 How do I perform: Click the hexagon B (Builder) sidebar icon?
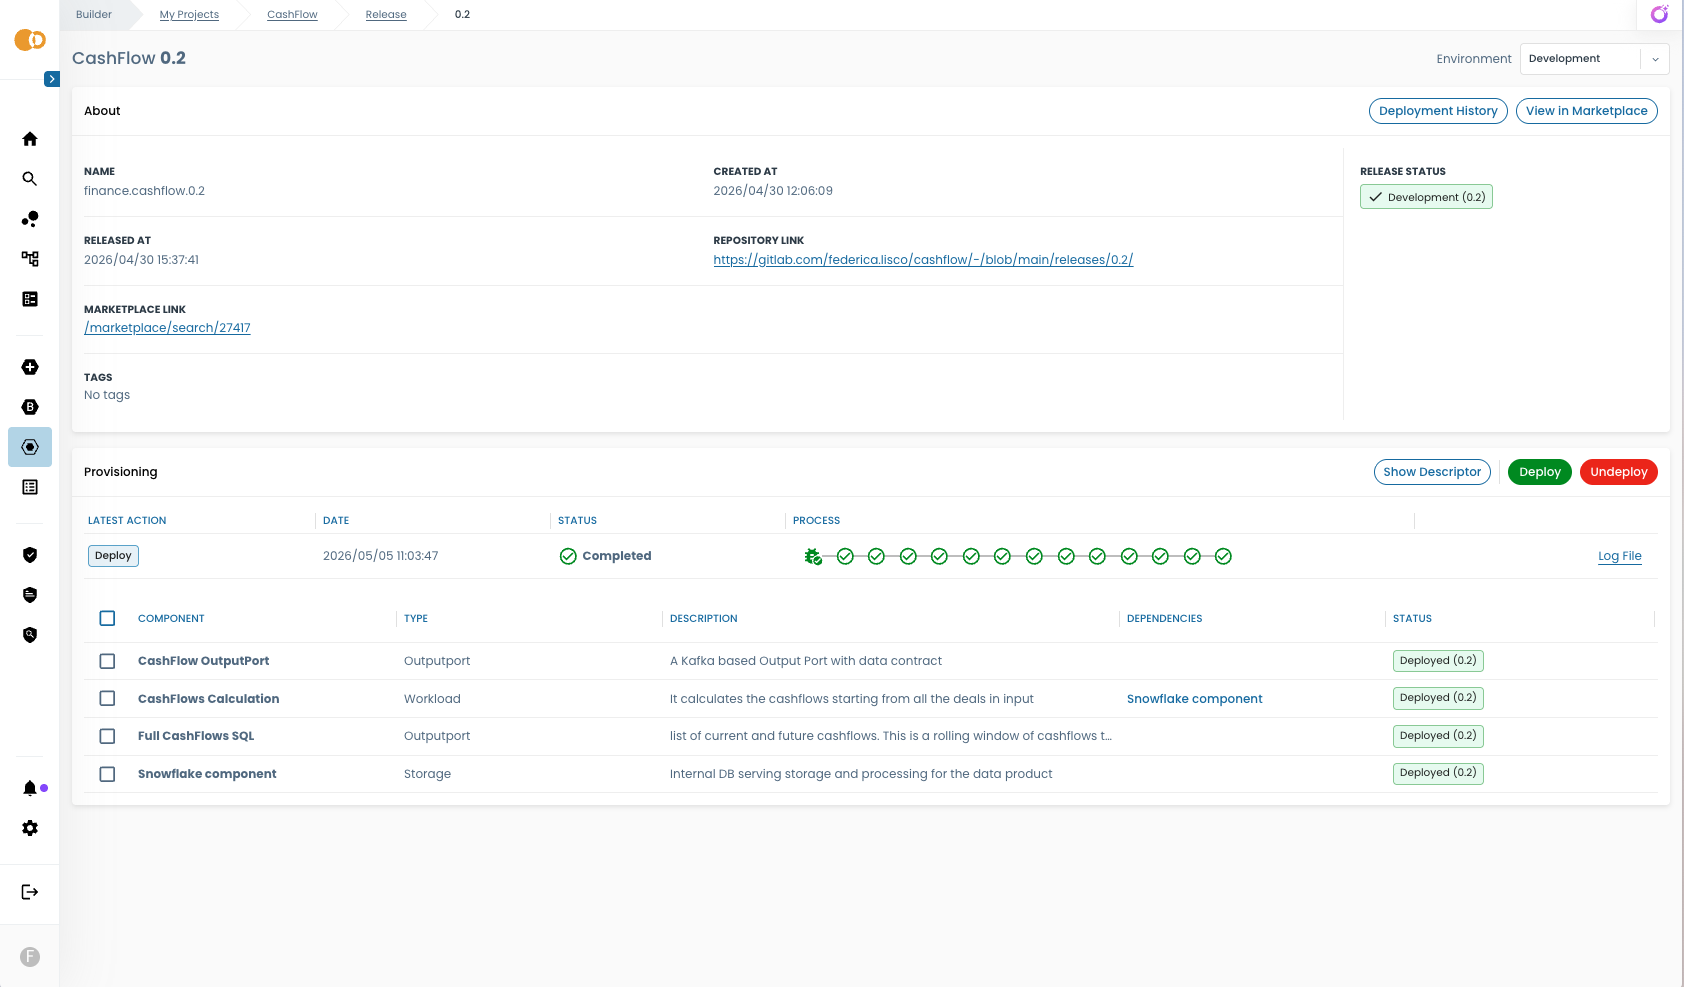click(x=30, y=407)
